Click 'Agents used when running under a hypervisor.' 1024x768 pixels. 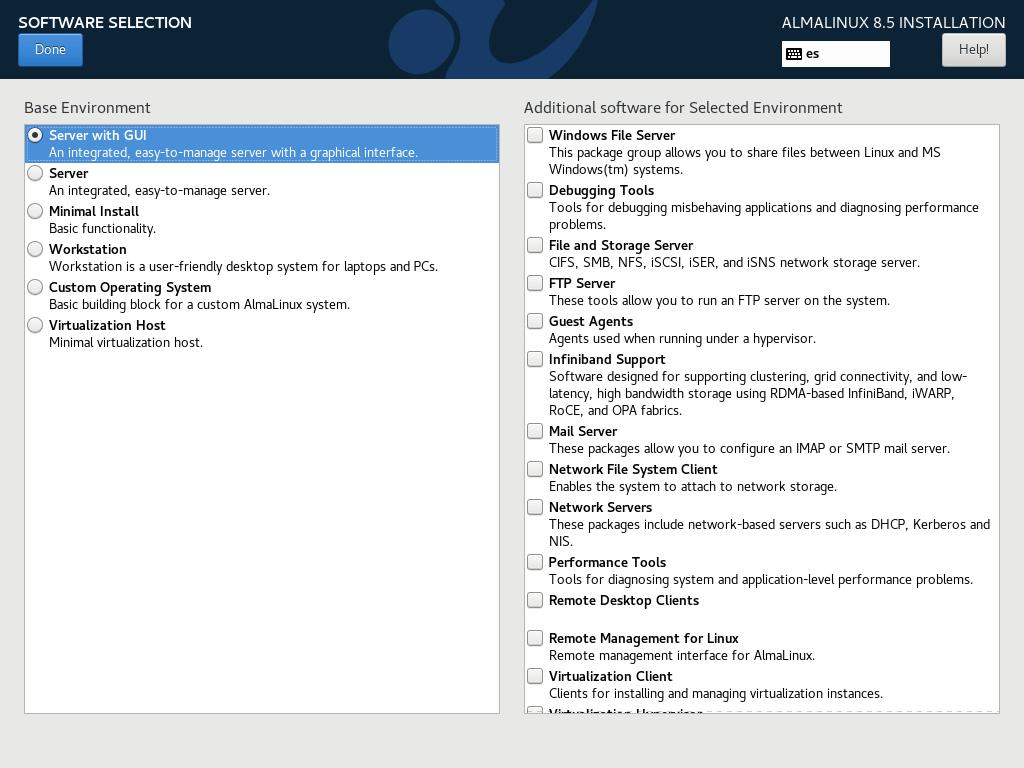click(x=682, y=338)
